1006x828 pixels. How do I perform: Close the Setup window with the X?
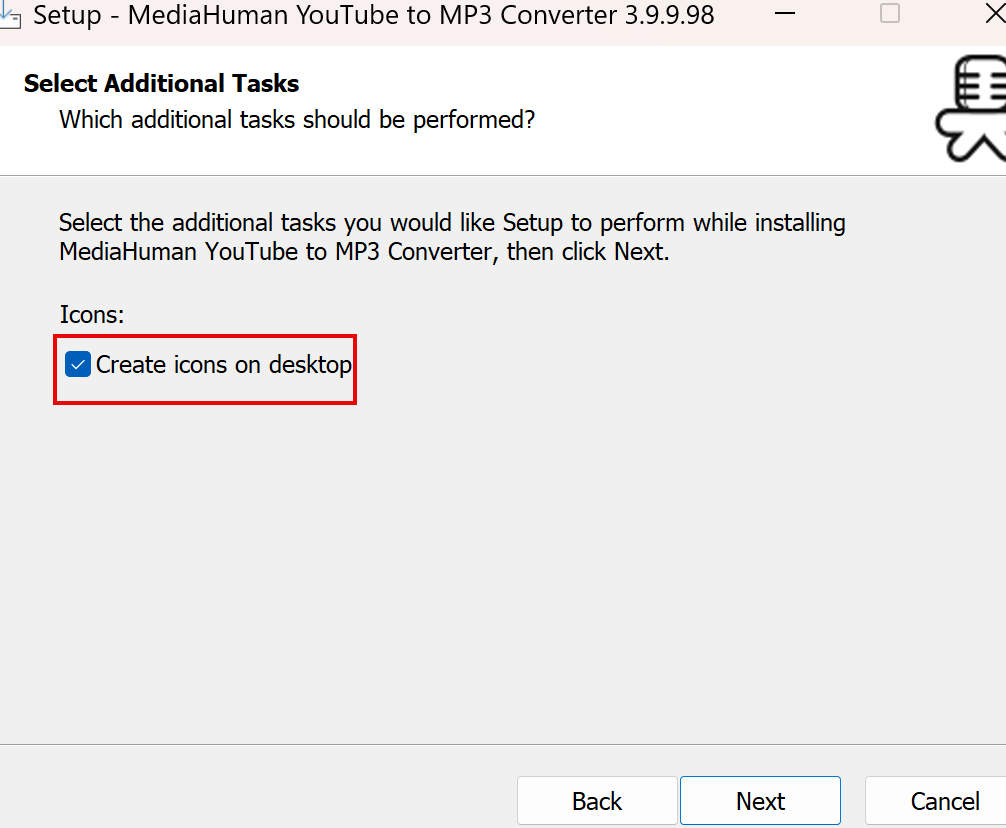[994, 14]
